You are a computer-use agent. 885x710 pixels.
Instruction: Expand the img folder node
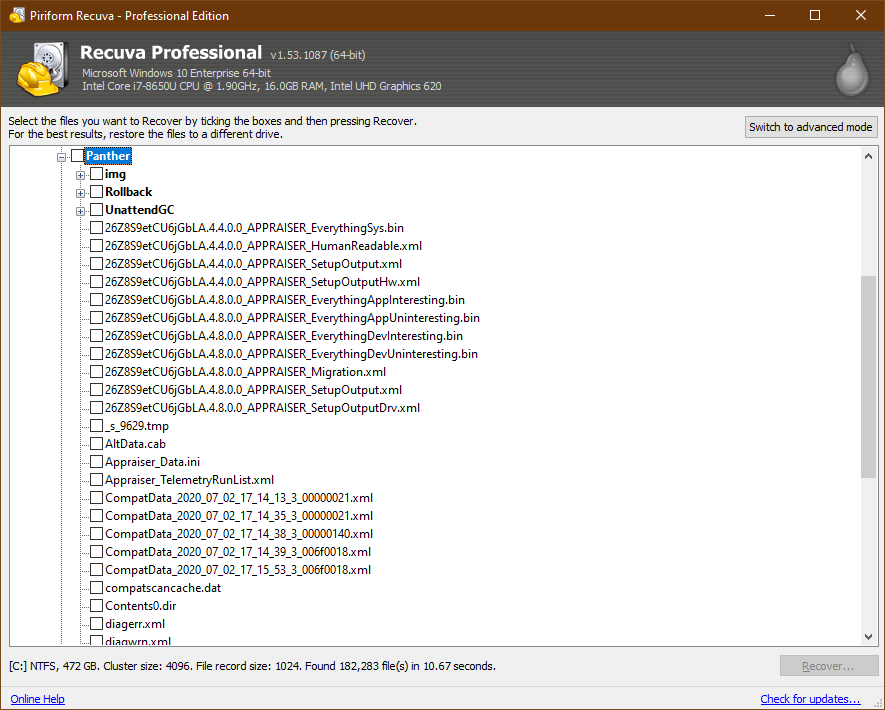point(80,175)
